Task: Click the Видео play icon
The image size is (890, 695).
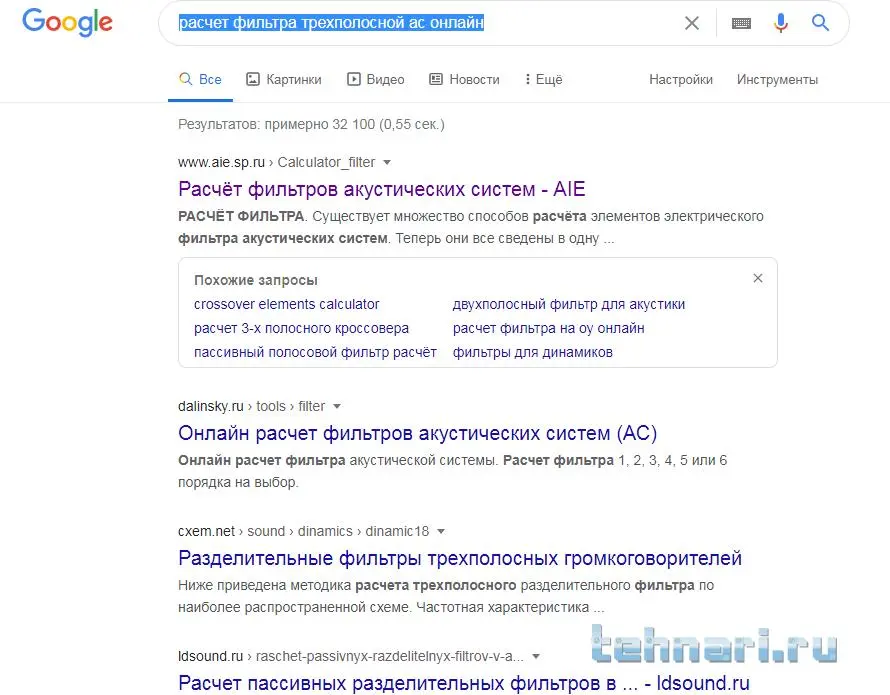Action: (x=354, y=79)
